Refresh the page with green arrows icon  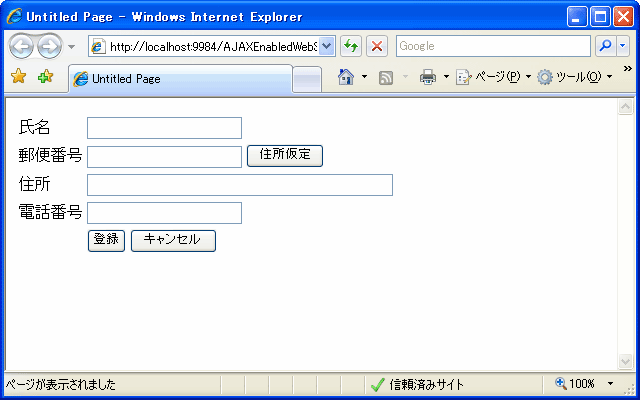coord(351,46)
